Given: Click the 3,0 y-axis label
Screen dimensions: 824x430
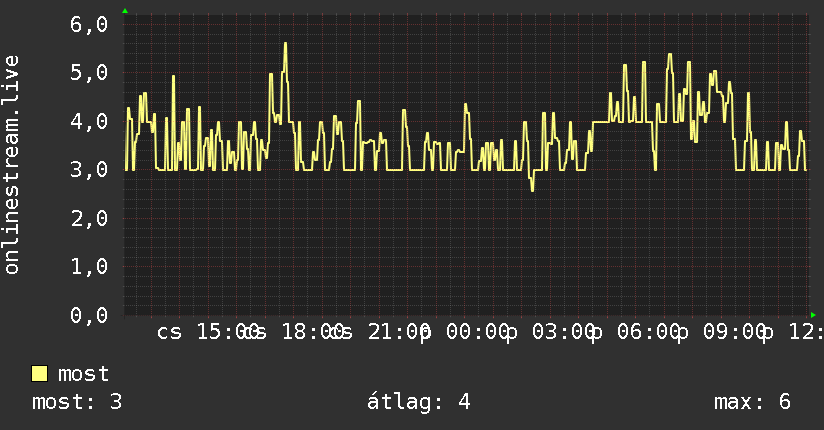Looking at the screenshot, I should [x=89, y=169].
